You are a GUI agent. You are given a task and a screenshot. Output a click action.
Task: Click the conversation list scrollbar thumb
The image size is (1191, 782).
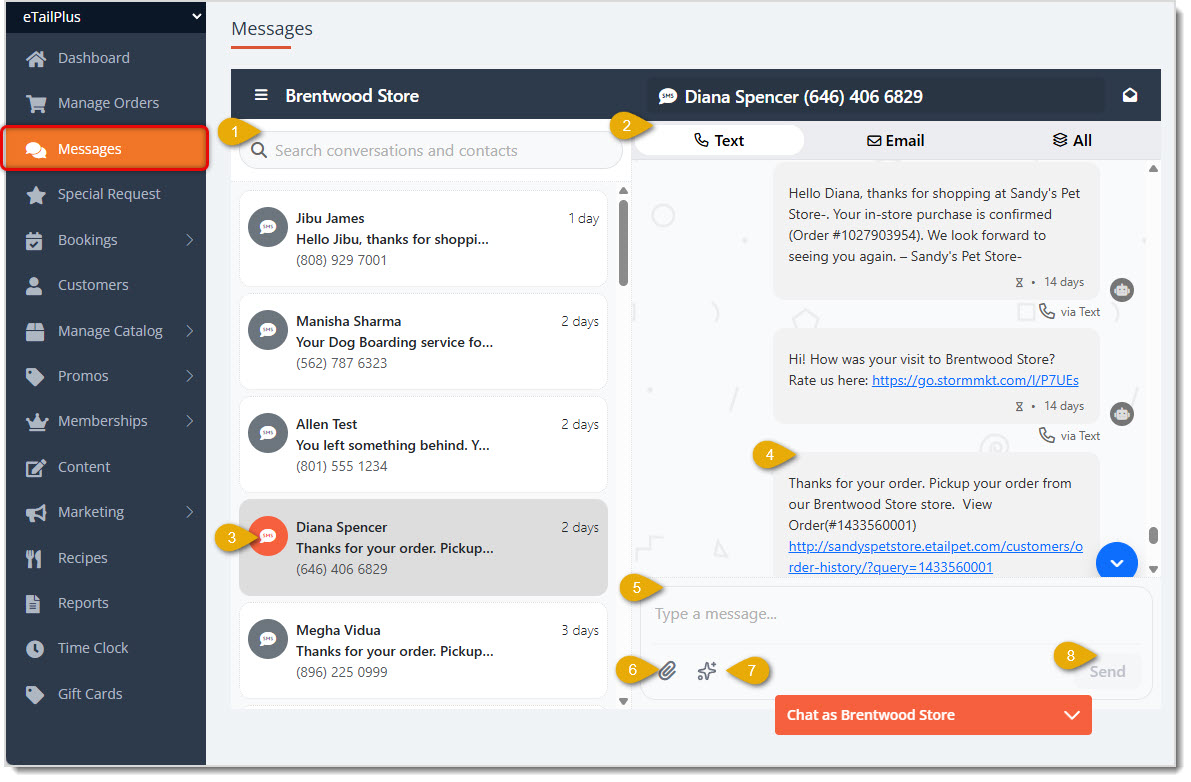tap(624, 242)
